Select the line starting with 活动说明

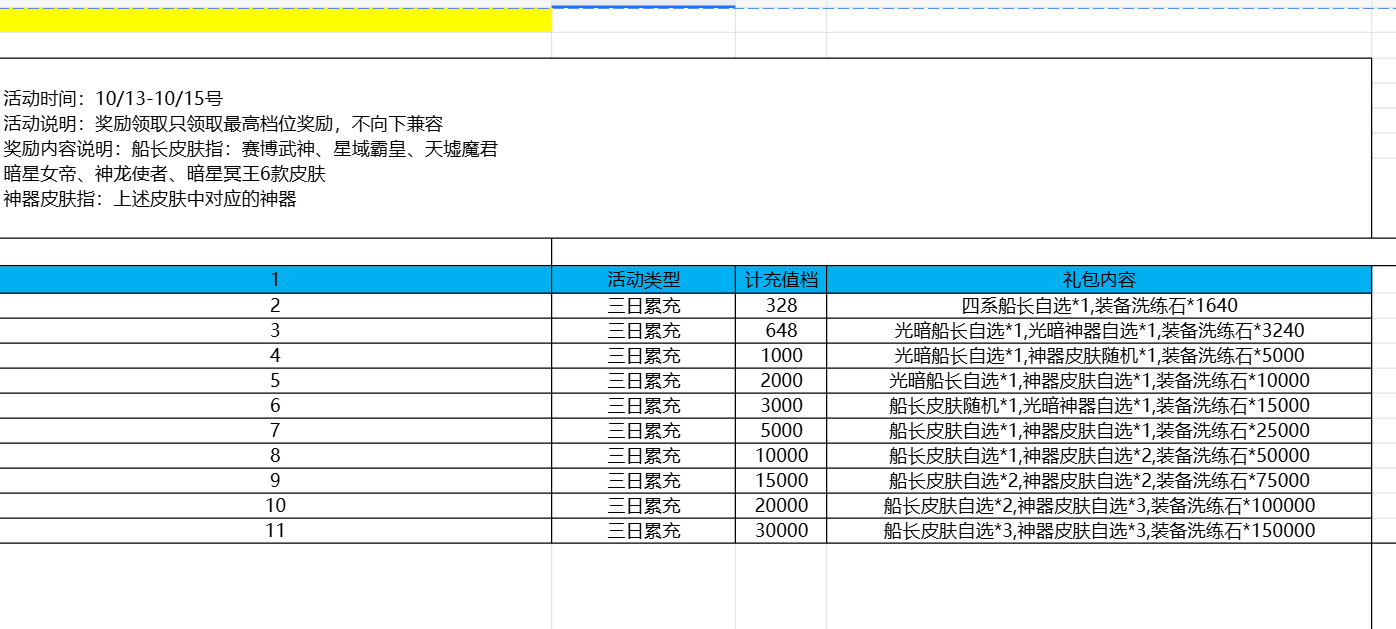click(x=223, y=124)
